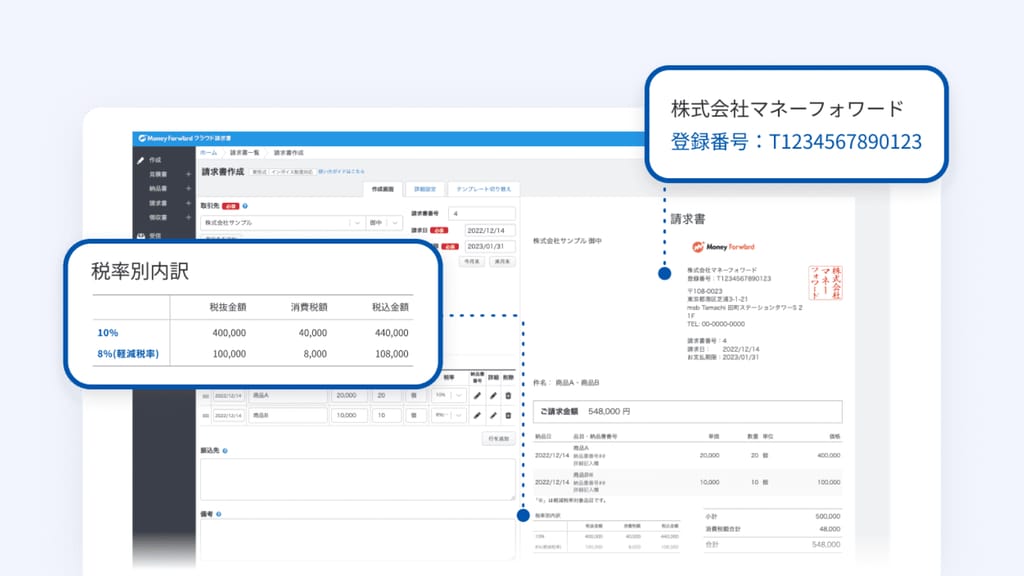Switch to the 詳細設定 tab
The width and height of the screenshot is (1024, 576).
(423, 188)
